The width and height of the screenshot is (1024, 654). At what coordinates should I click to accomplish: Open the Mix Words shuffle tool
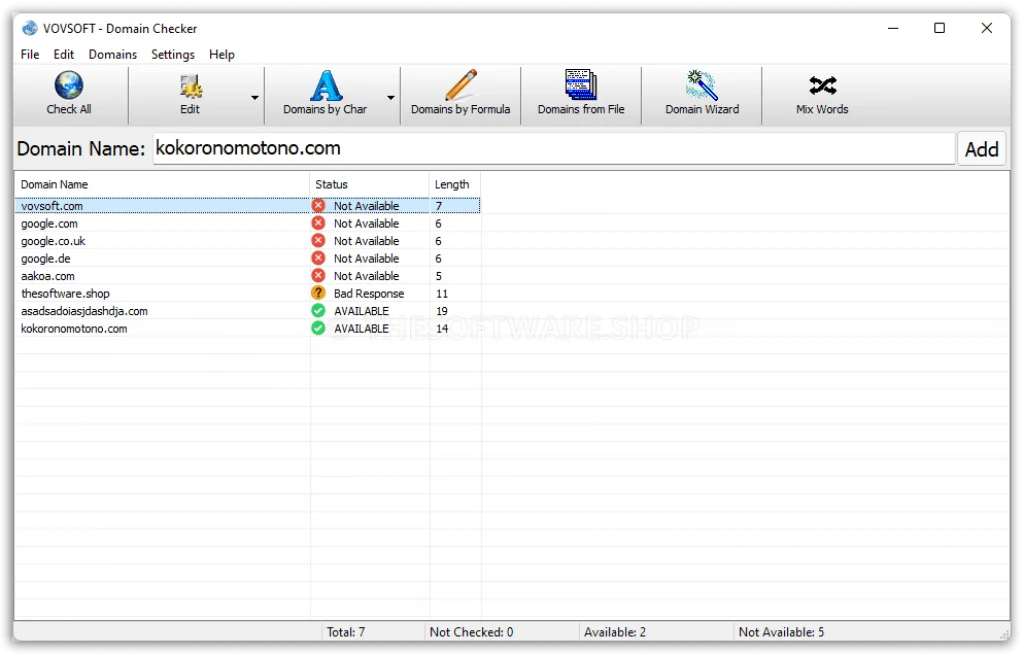tap(822, 94)
